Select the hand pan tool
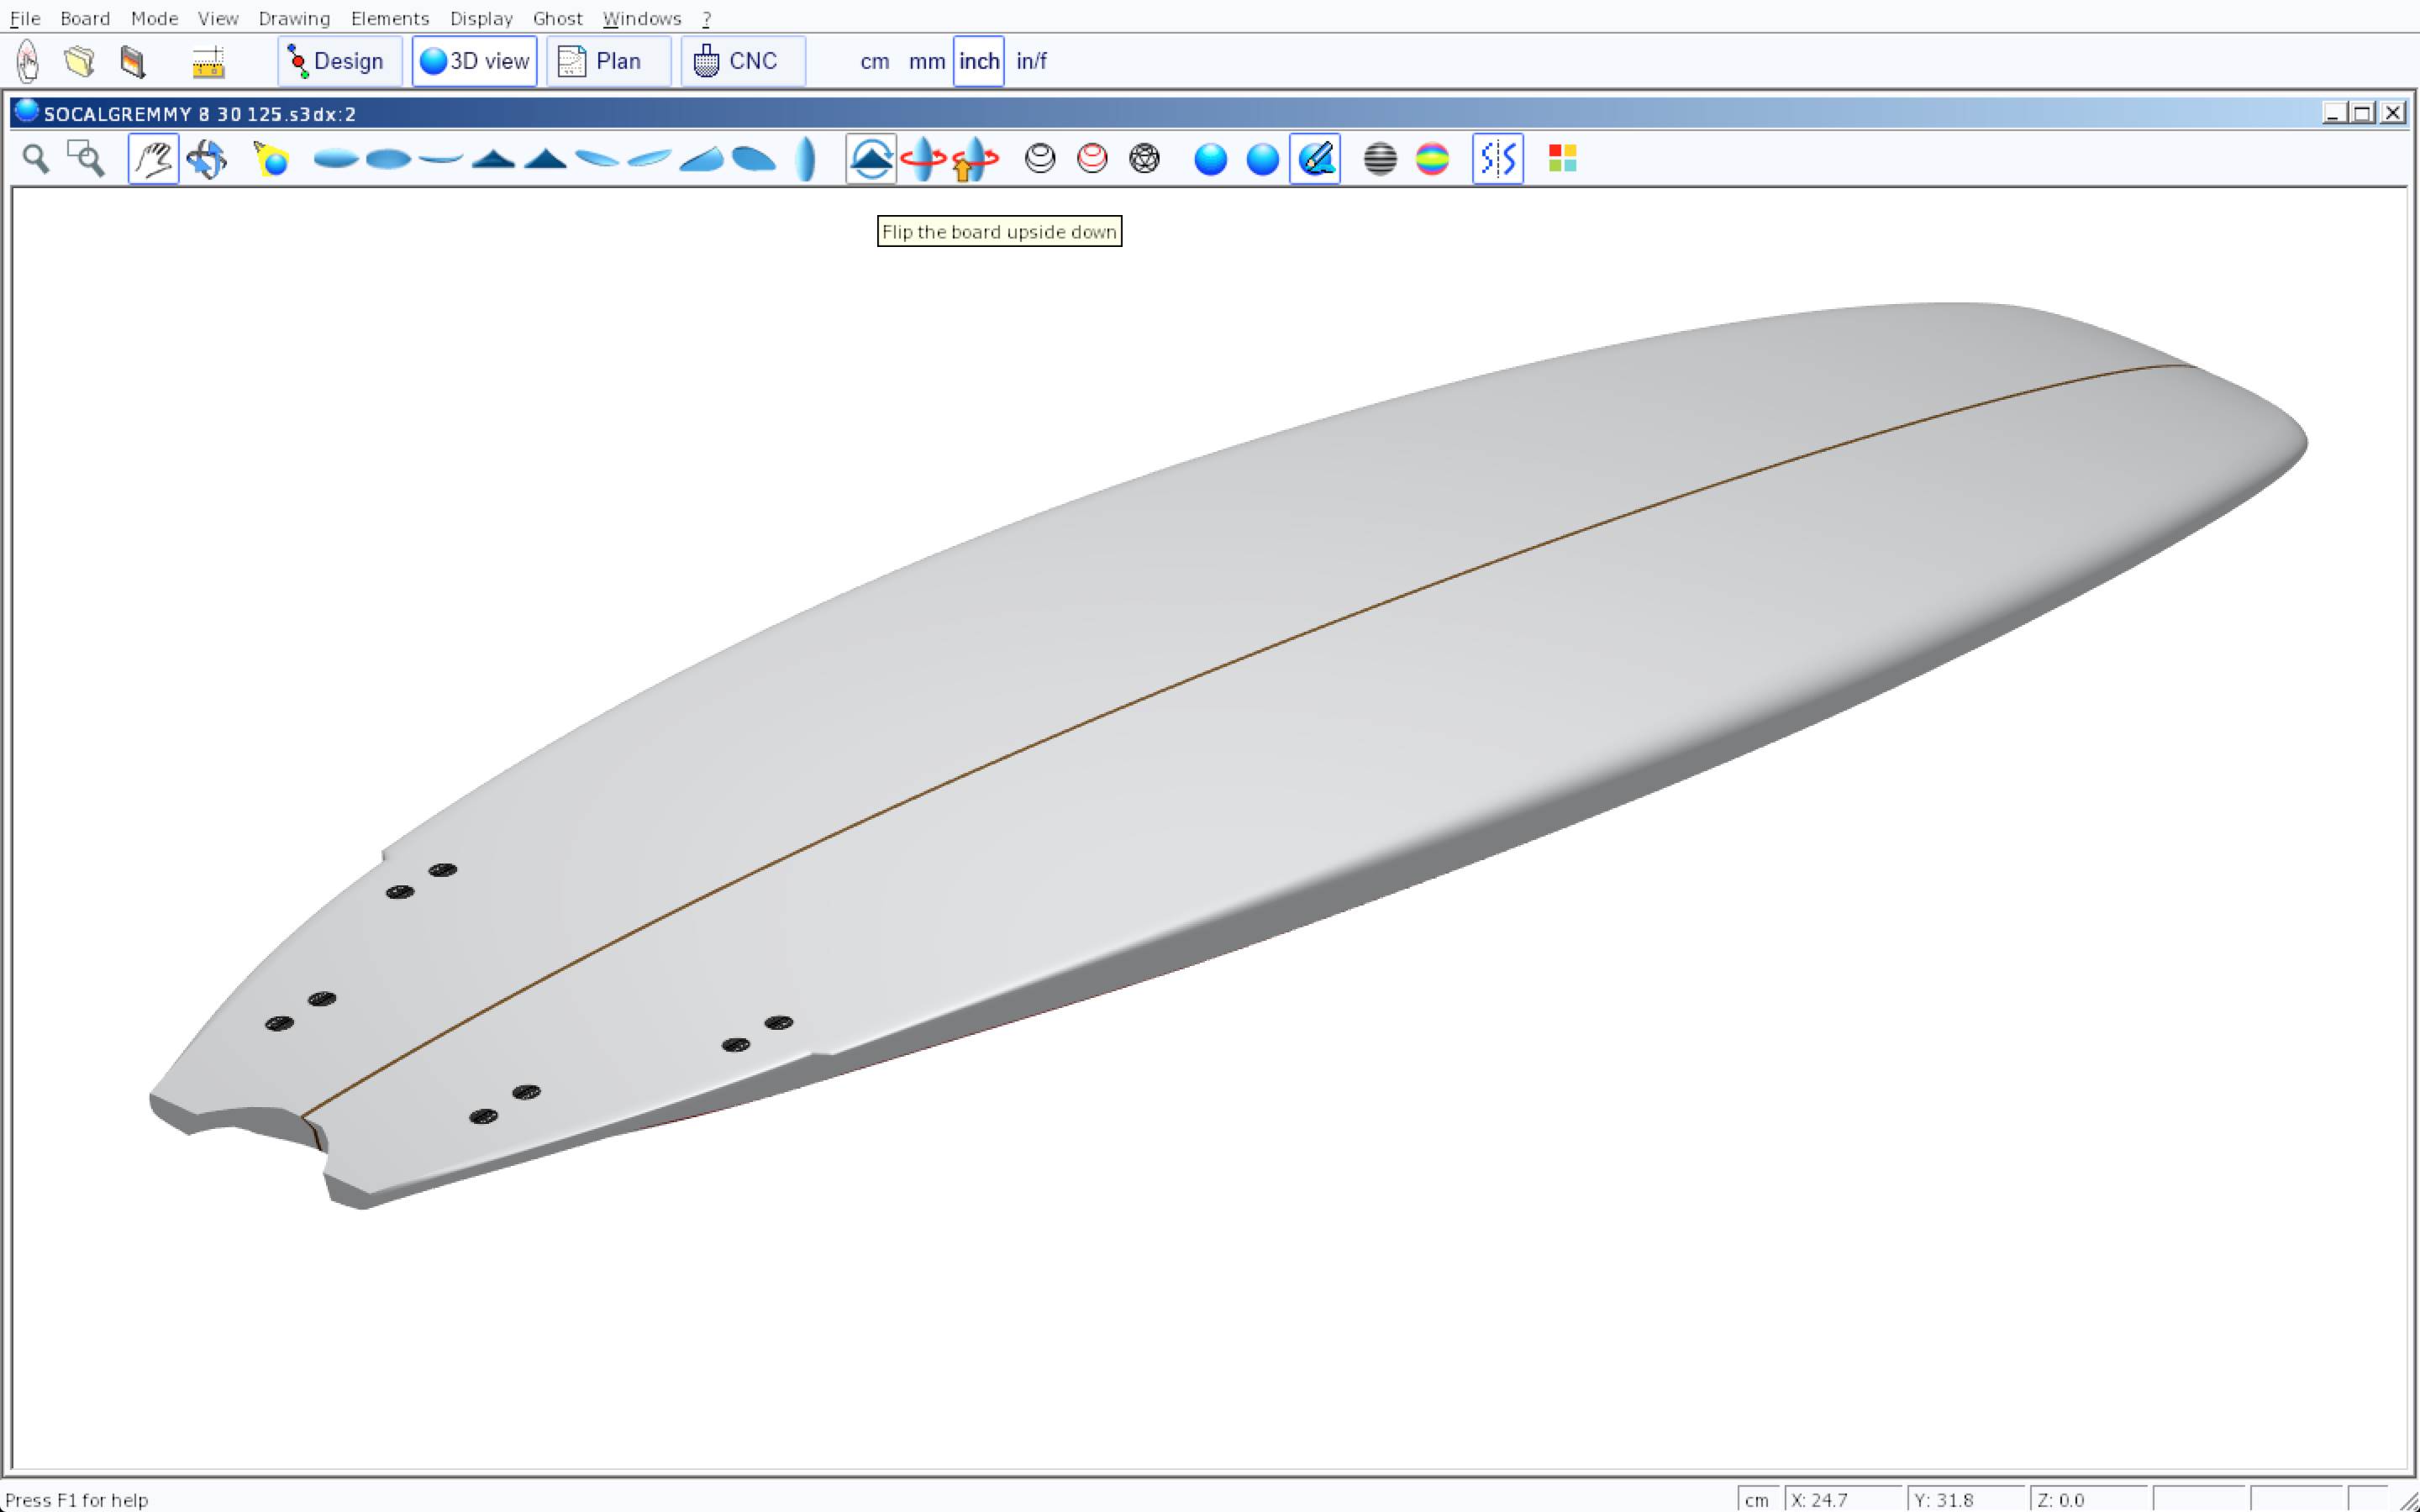This screenshot has height=1512, width=2420. pos(153,159)
